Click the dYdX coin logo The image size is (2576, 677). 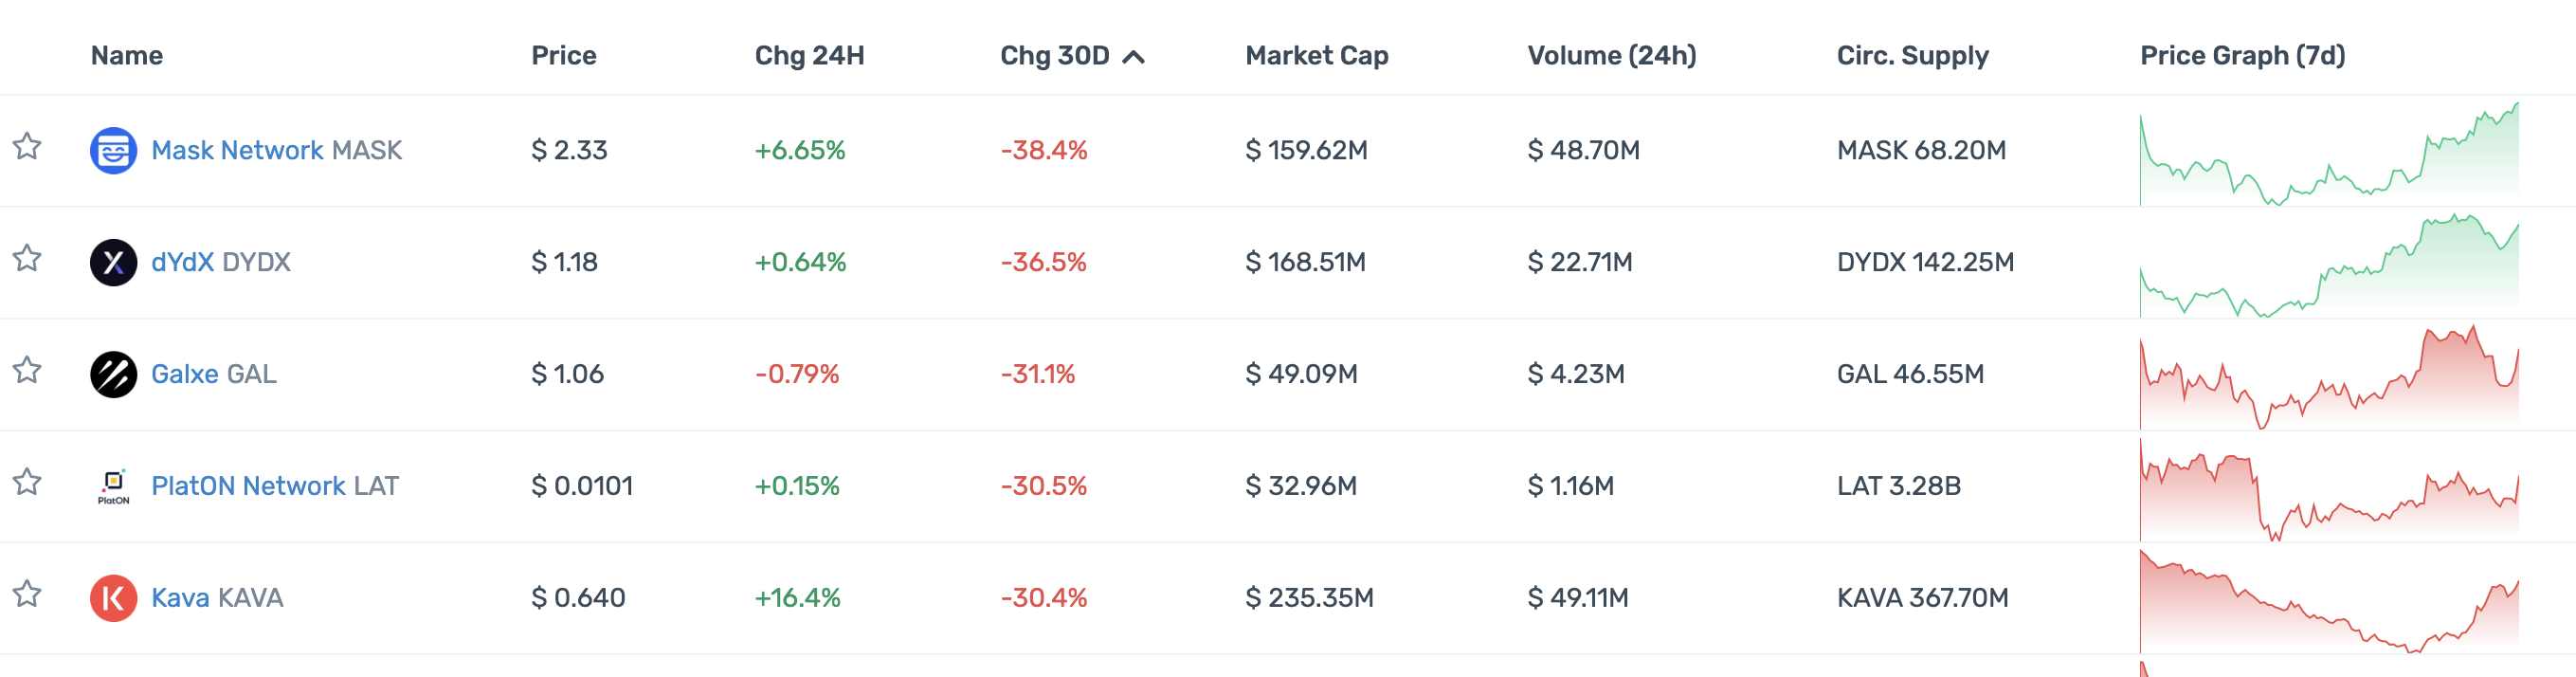point(113,263)
